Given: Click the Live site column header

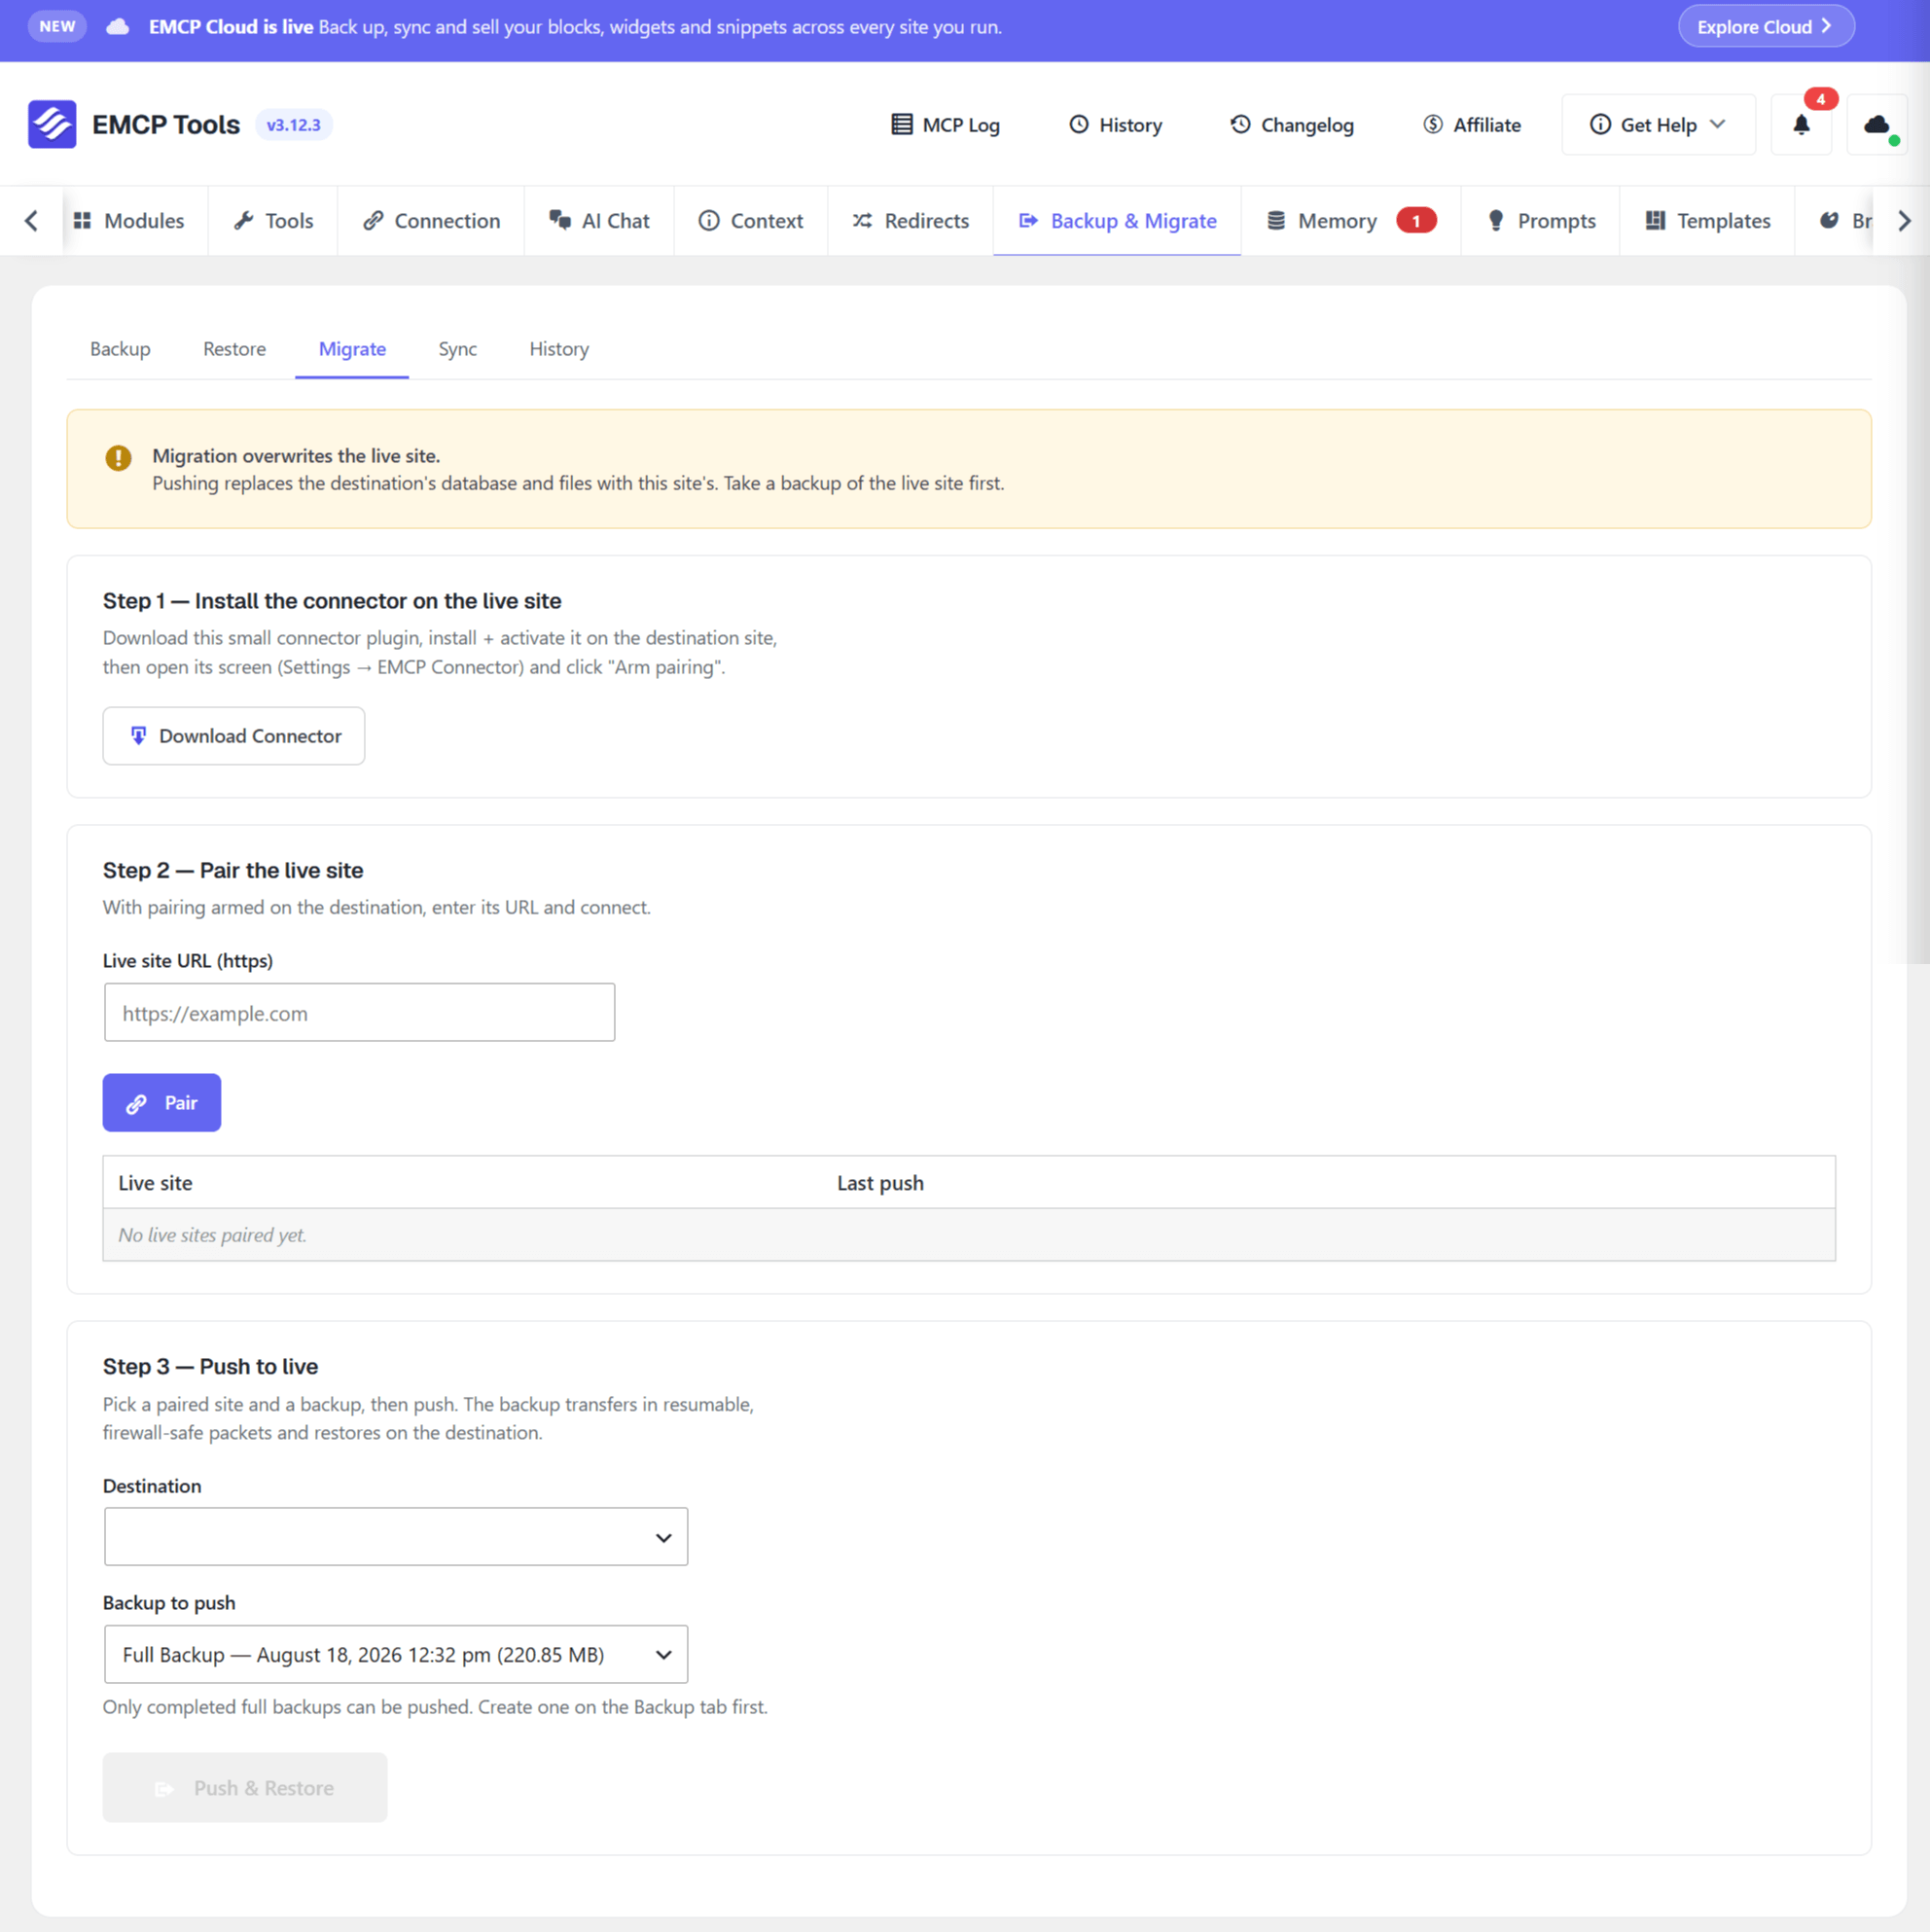Looking at the screenshot, I should click(x=155, y=1183).
